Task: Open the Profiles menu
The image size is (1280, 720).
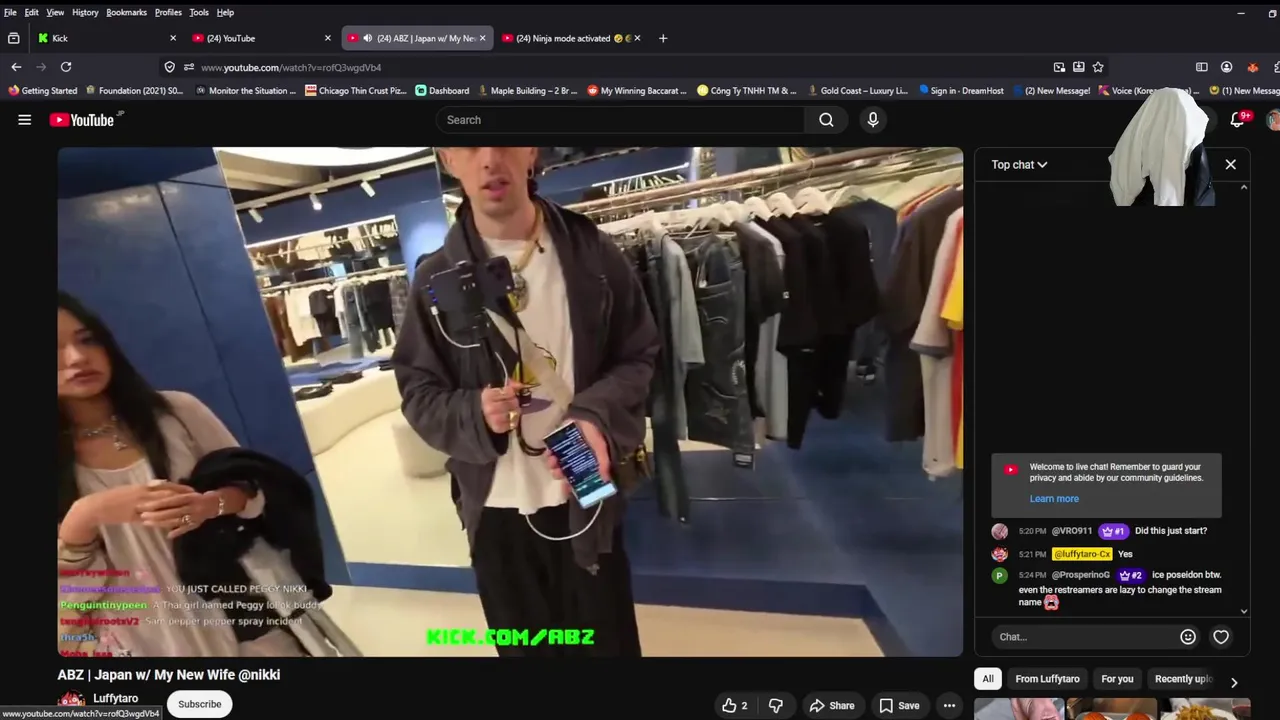Action: (x=168, y=12)
